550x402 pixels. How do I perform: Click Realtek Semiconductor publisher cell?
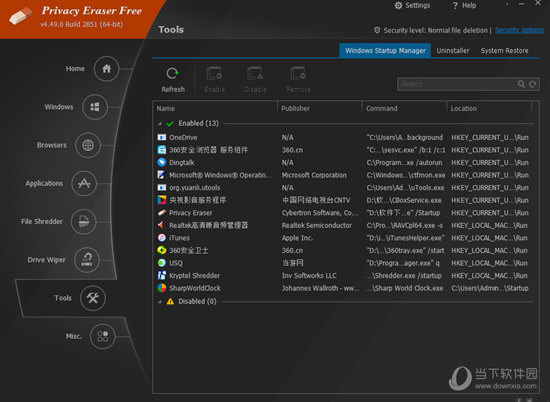tap(316, 225)
